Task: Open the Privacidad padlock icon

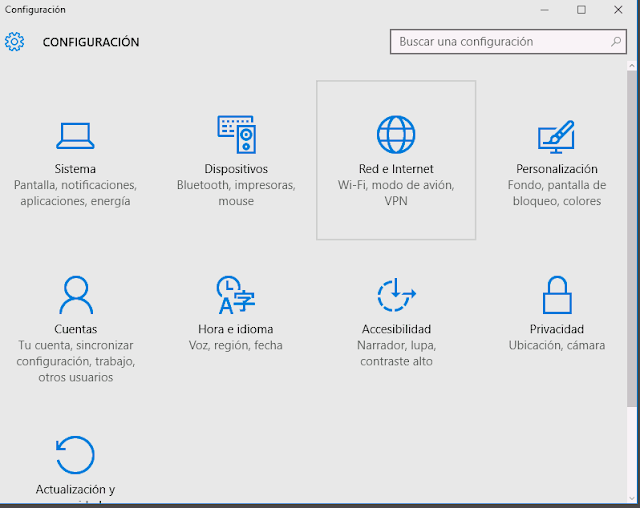Action: pyautogui.click(x=557, y=295)
